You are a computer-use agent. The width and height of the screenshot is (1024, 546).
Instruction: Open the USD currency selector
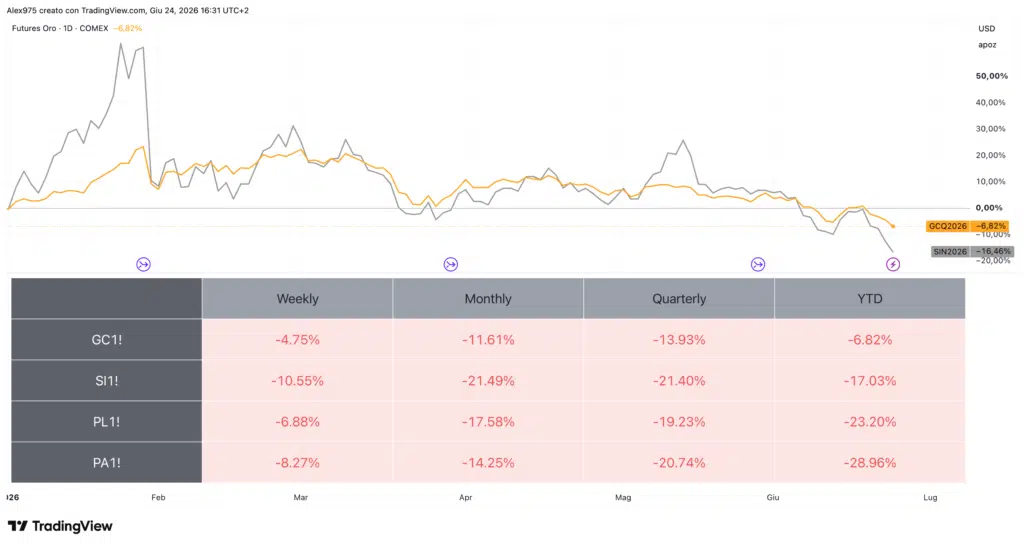[x=987, y=29]
